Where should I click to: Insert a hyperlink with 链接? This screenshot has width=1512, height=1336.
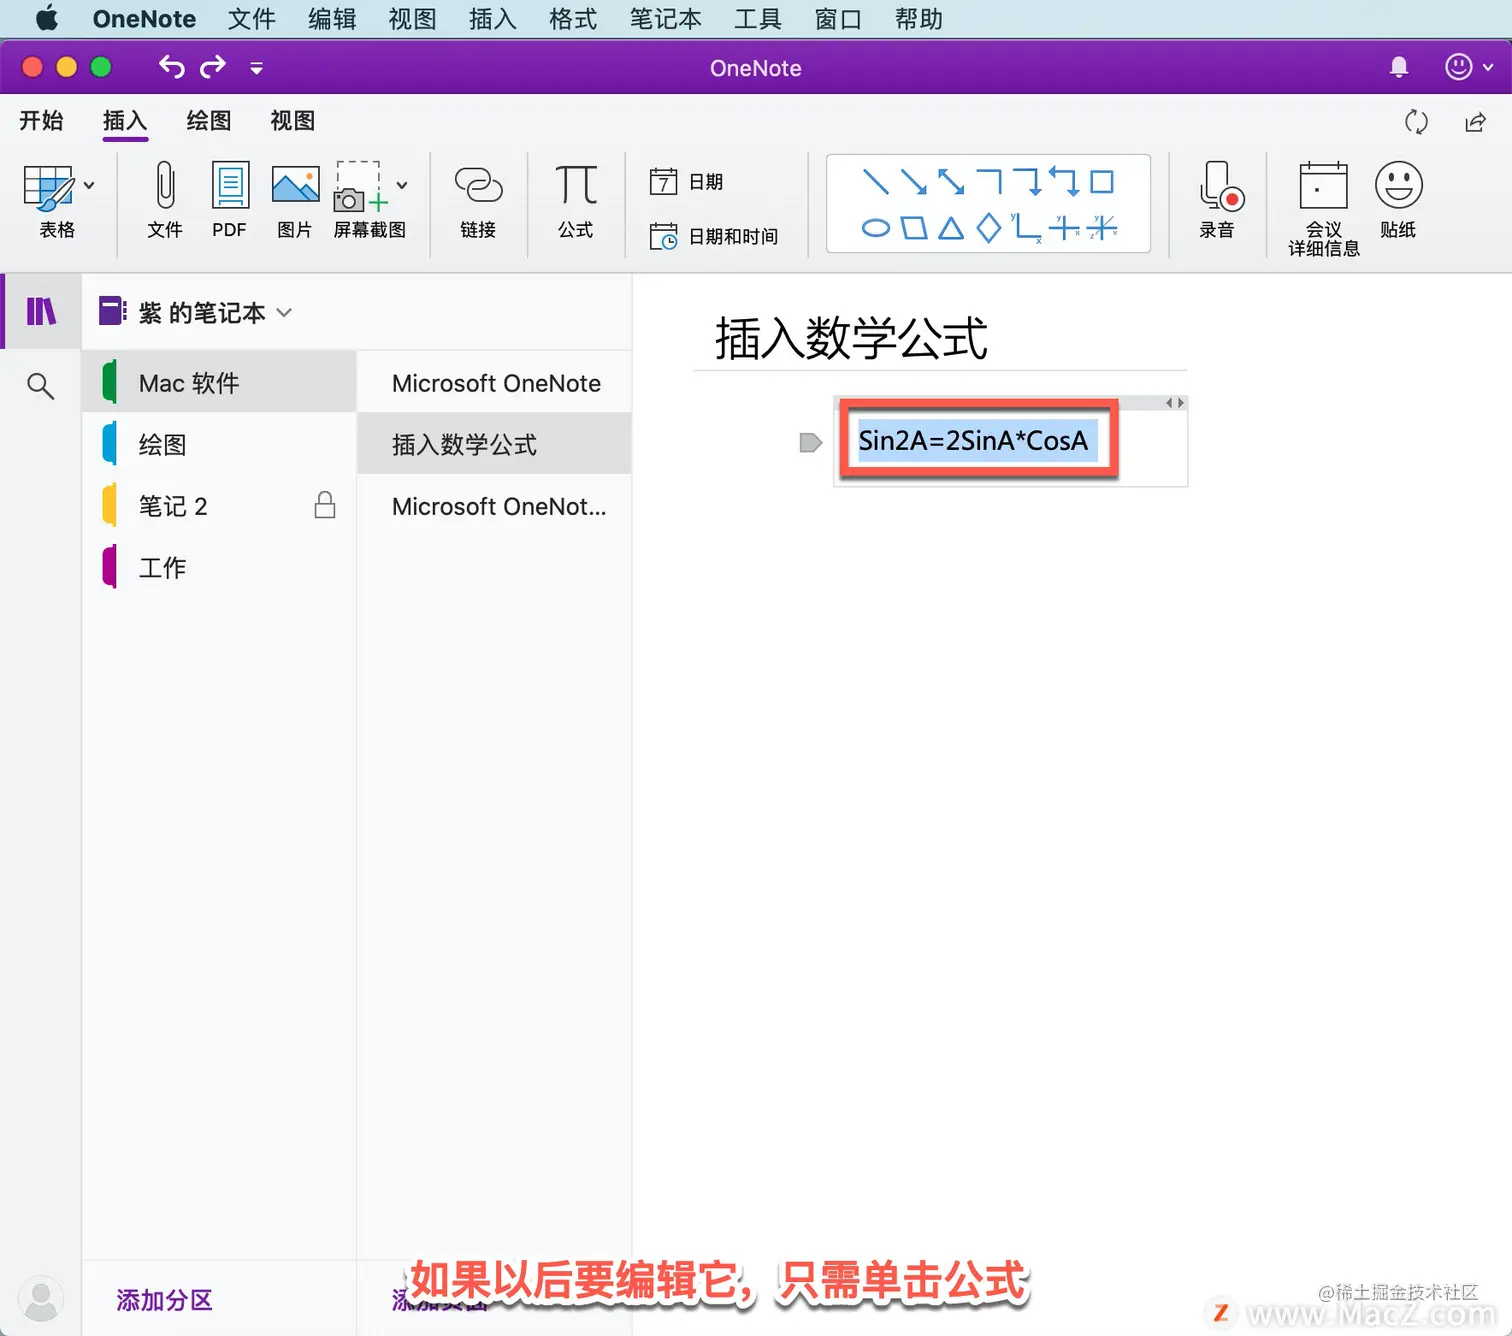[x=478, y=200]
